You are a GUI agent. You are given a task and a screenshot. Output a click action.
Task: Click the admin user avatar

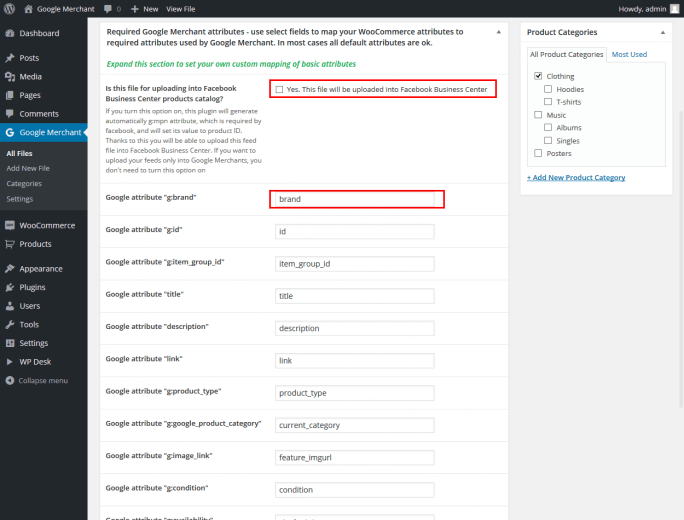pos(674,9)
